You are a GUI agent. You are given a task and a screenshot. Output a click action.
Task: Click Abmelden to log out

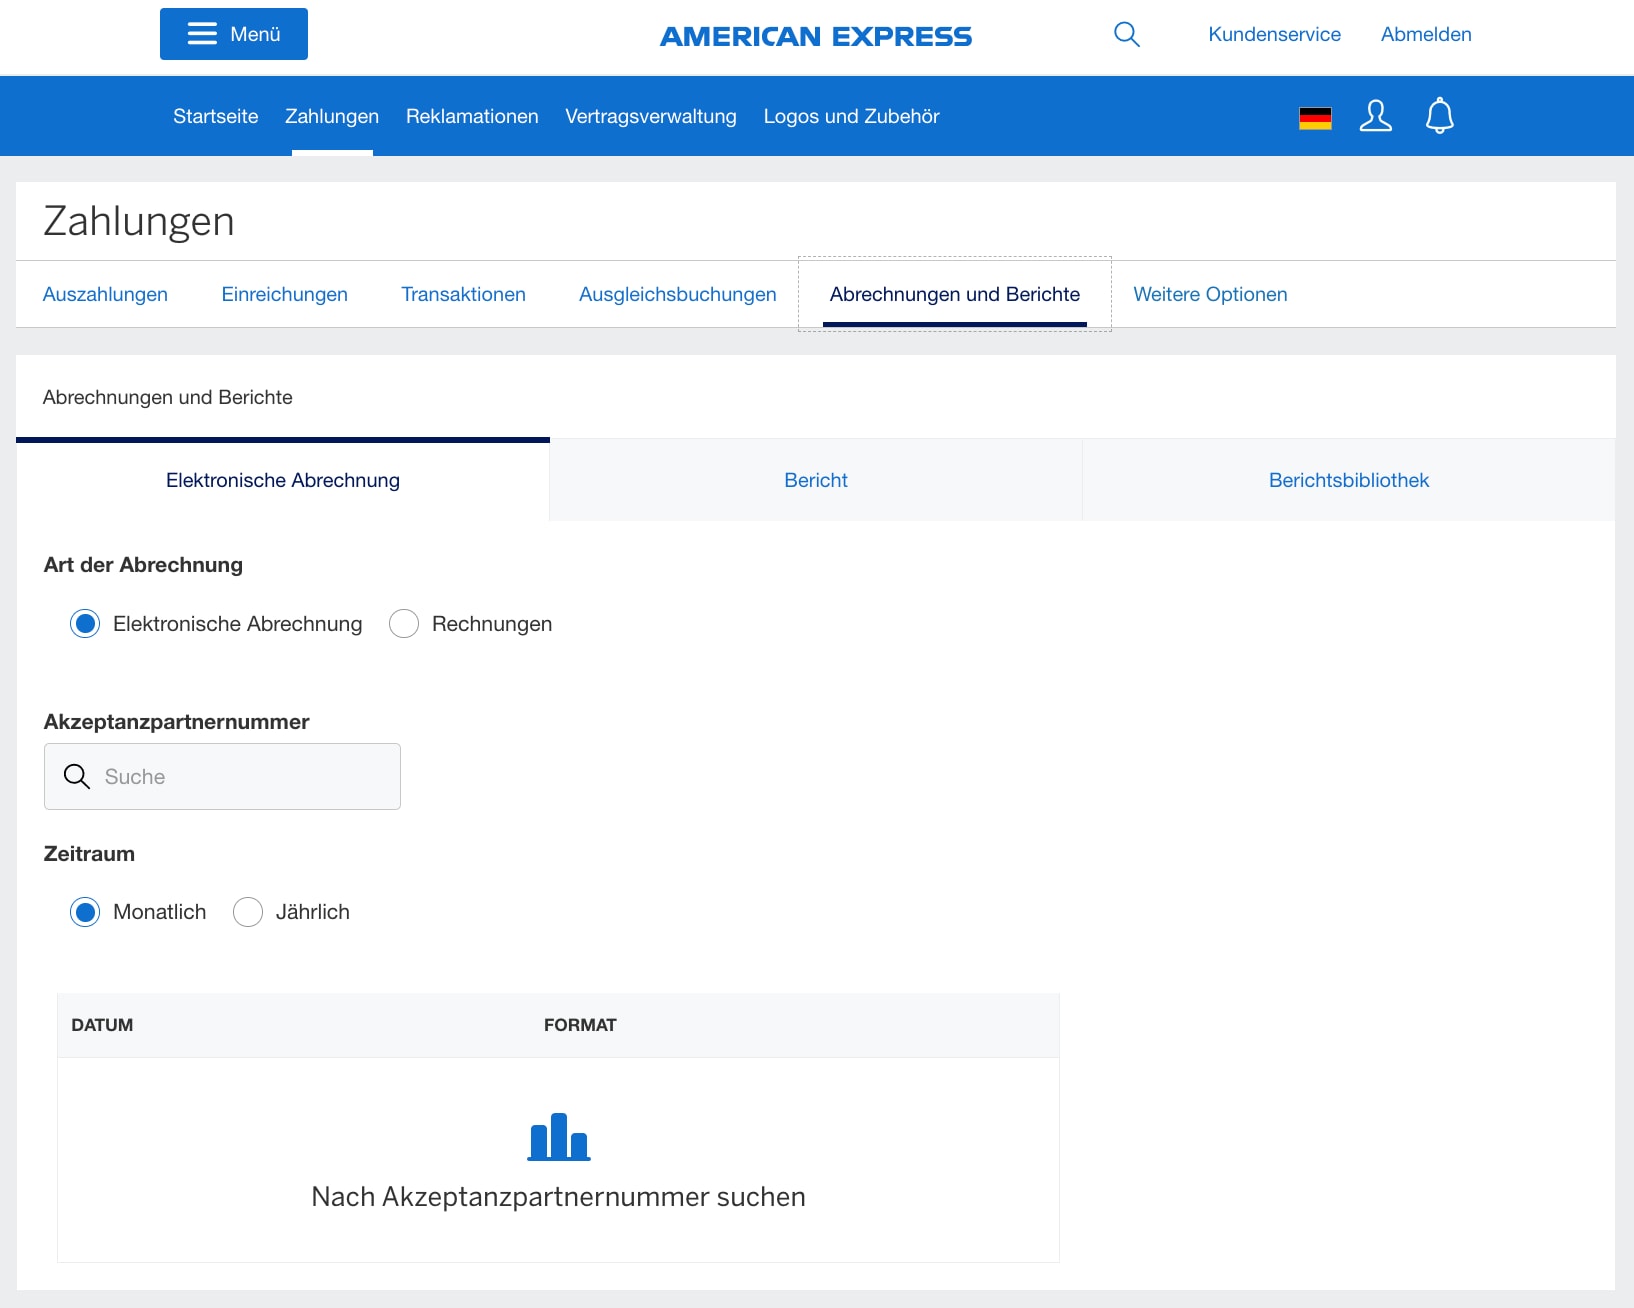pos(1425,34)
